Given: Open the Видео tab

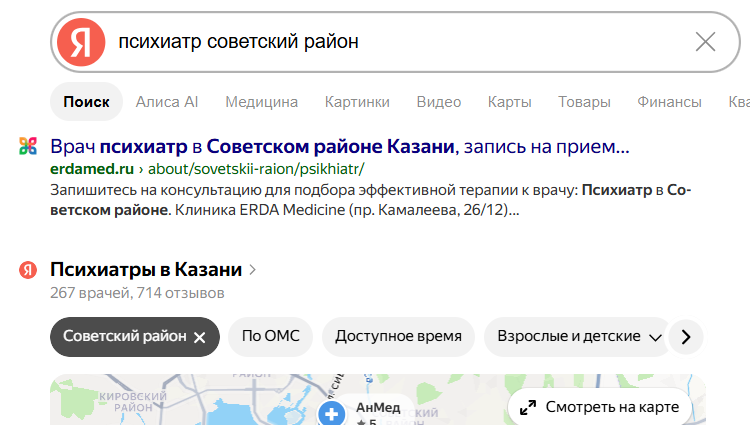Looking at the screenshot, I should tap(439, 101).
